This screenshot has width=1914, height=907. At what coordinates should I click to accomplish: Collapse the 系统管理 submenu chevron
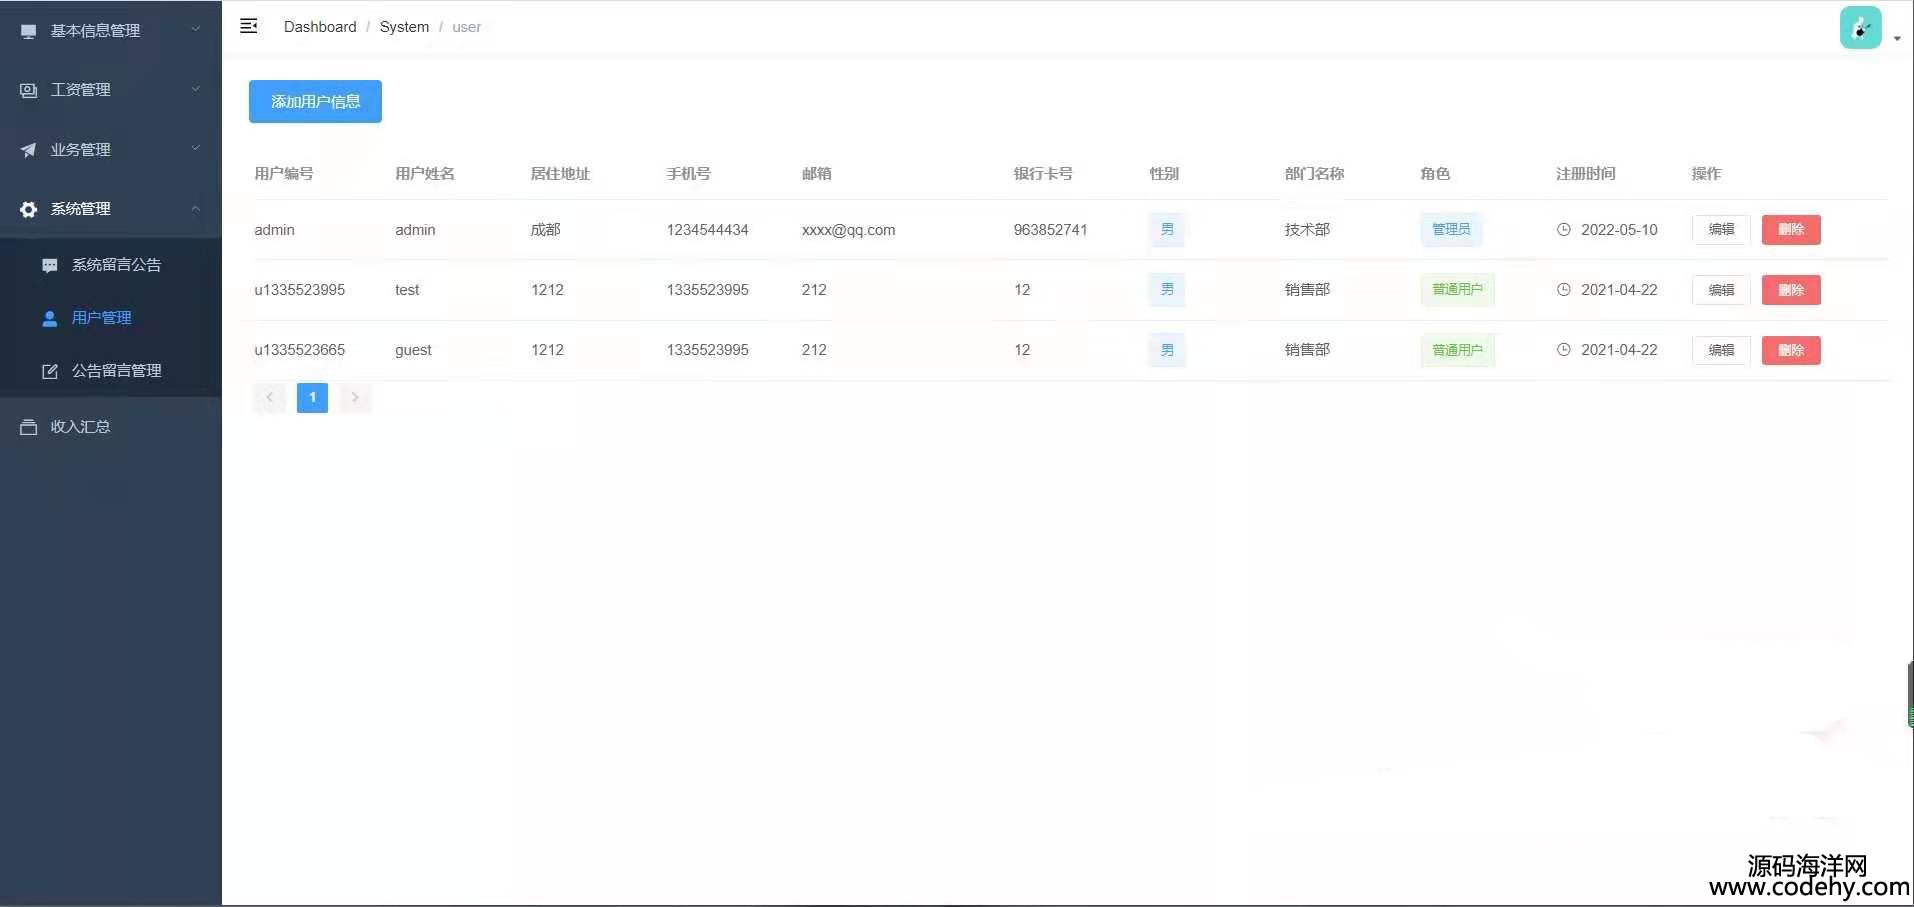(196, 208)
